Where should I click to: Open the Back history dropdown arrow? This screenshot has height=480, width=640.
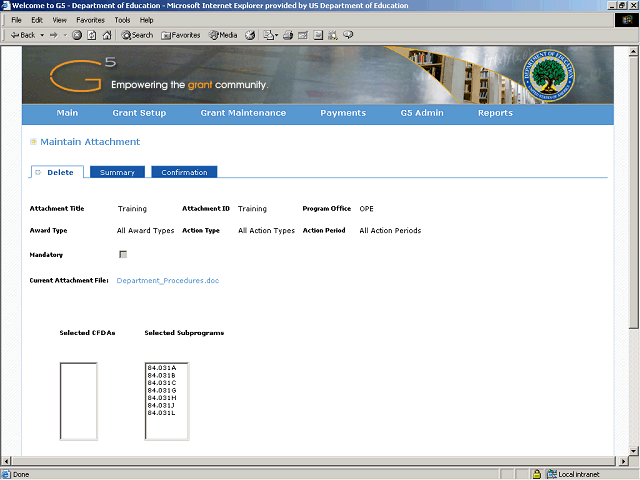click(x=42, y=36)
